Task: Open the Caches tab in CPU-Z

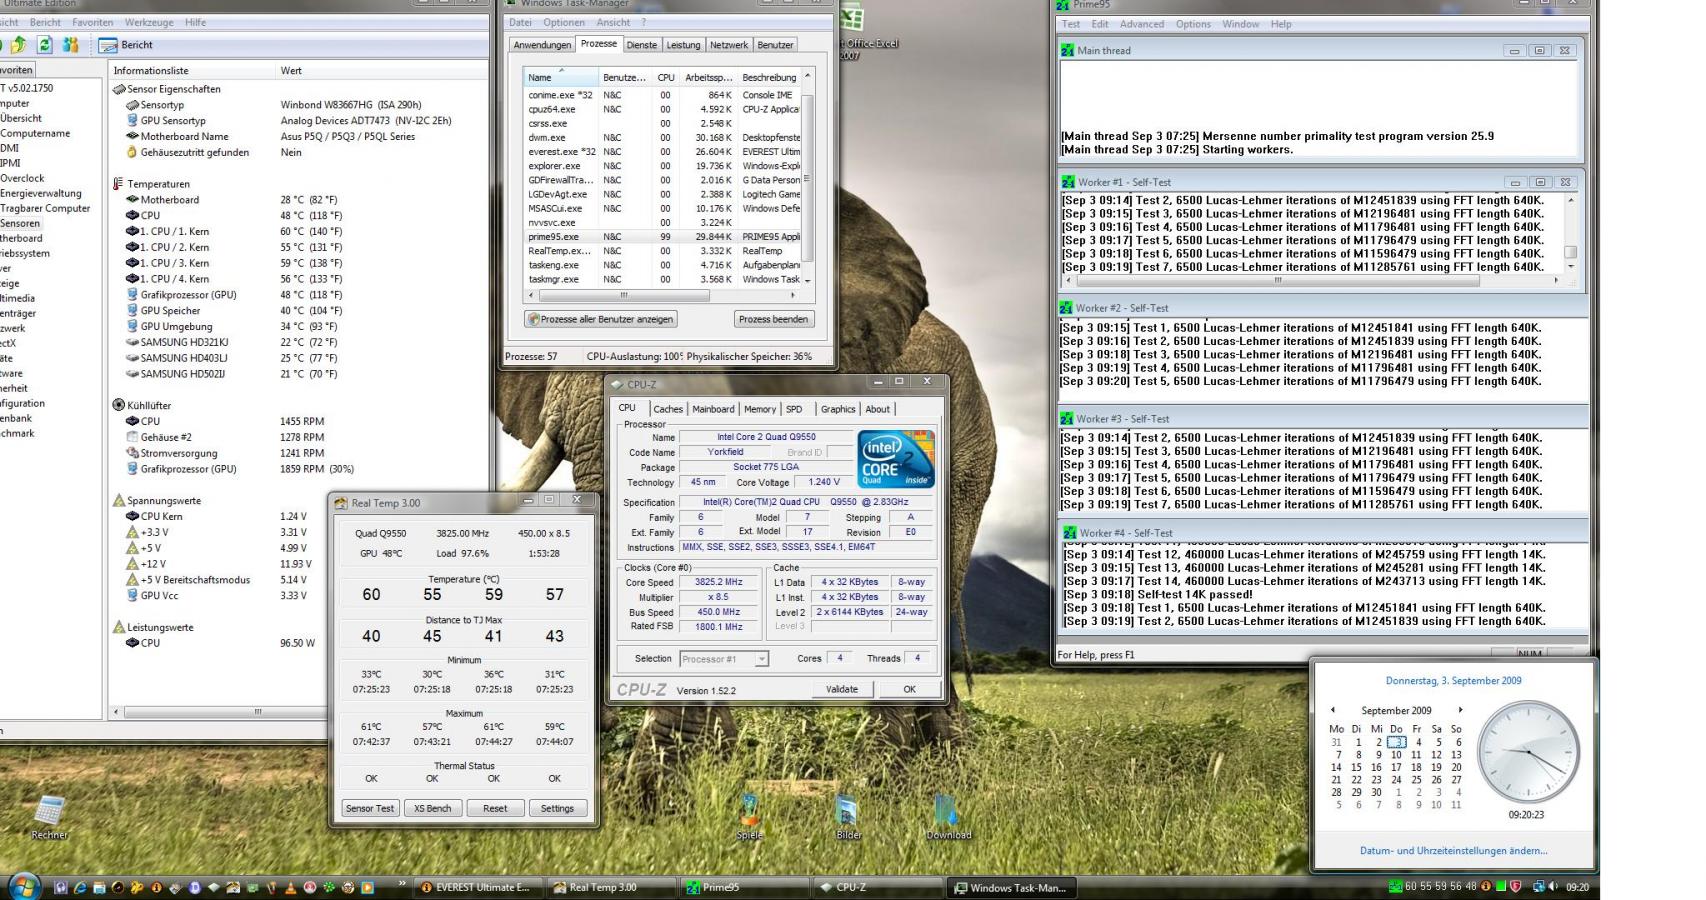Action: 668,409
